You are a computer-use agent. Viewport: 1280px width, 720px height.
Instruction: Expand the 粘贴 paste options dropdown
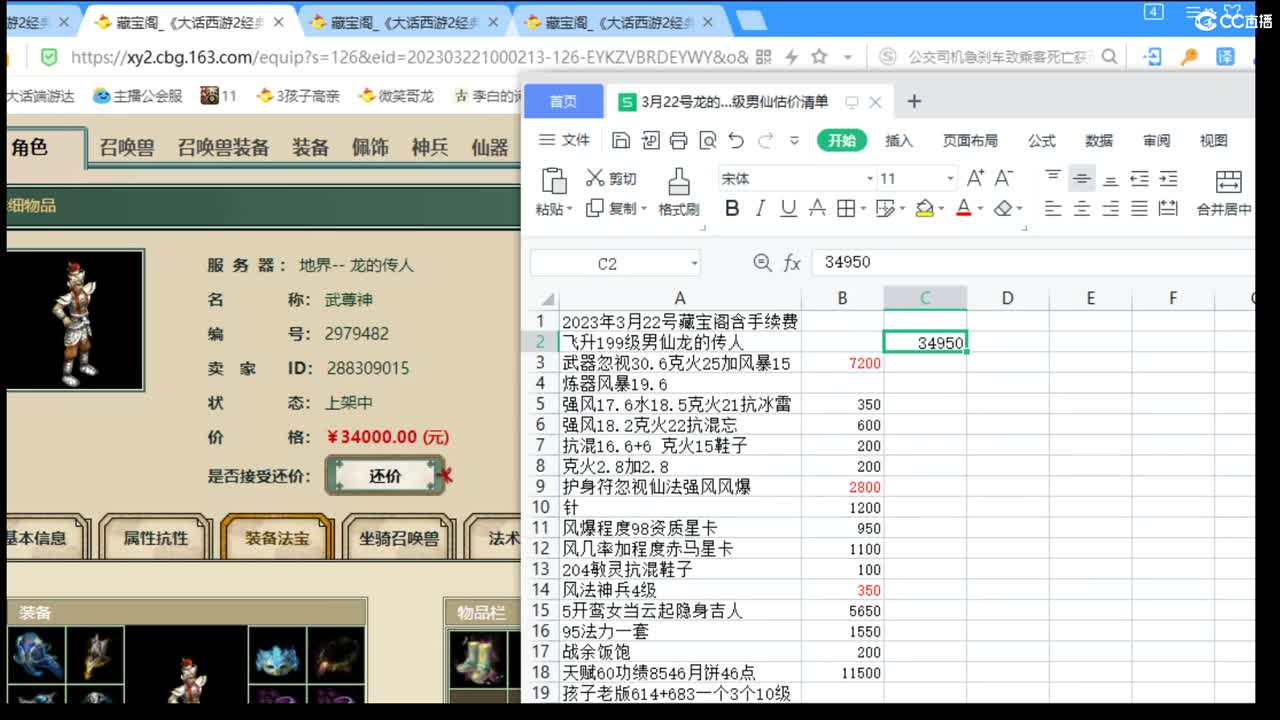[x=569, y=210]
